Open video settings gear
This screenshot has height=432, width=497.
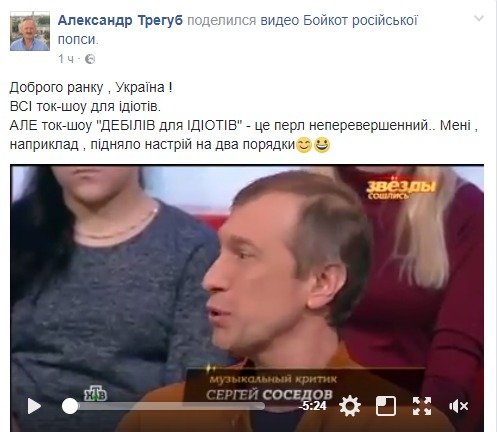(x=350, y=406)
